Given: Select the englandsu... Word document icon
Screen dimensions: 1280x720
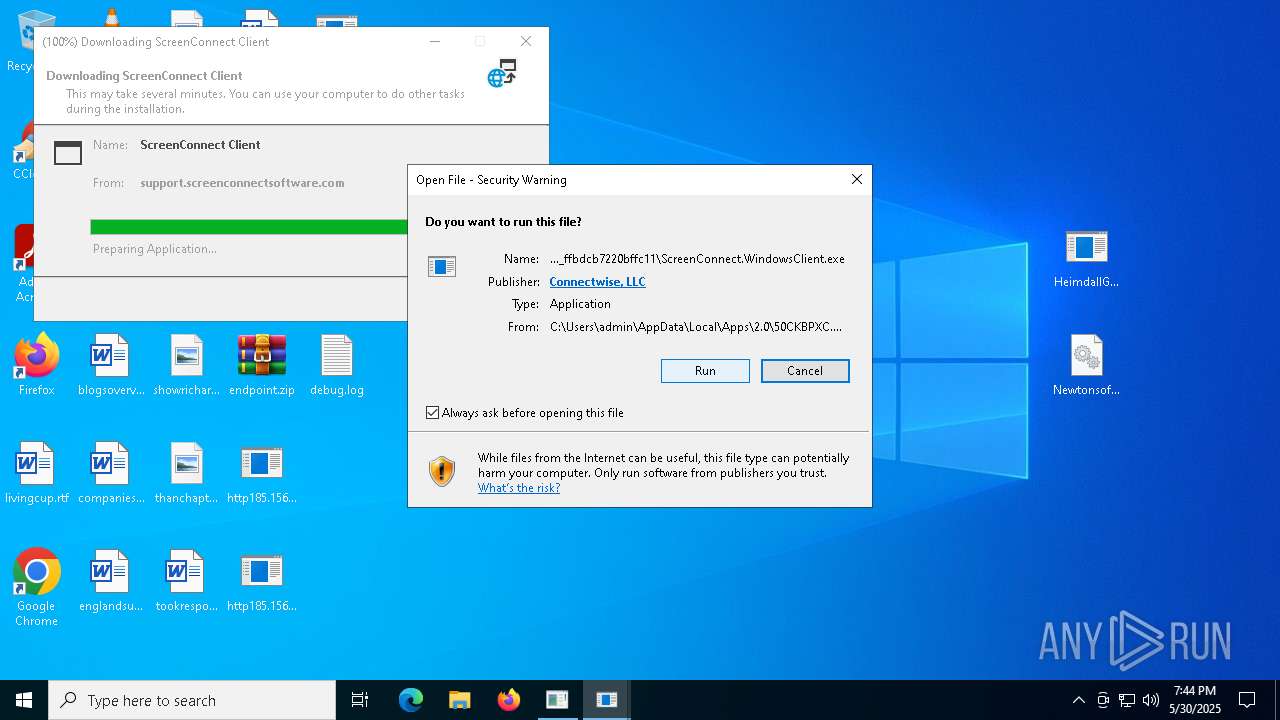Looking at the screenshot, I should (x=111, y=581).
